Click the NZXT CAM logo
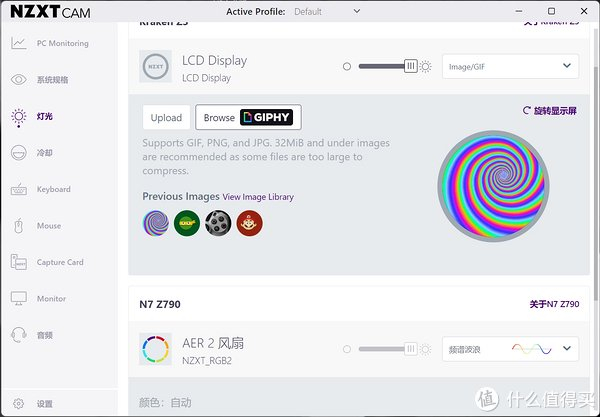 point(51,12)
